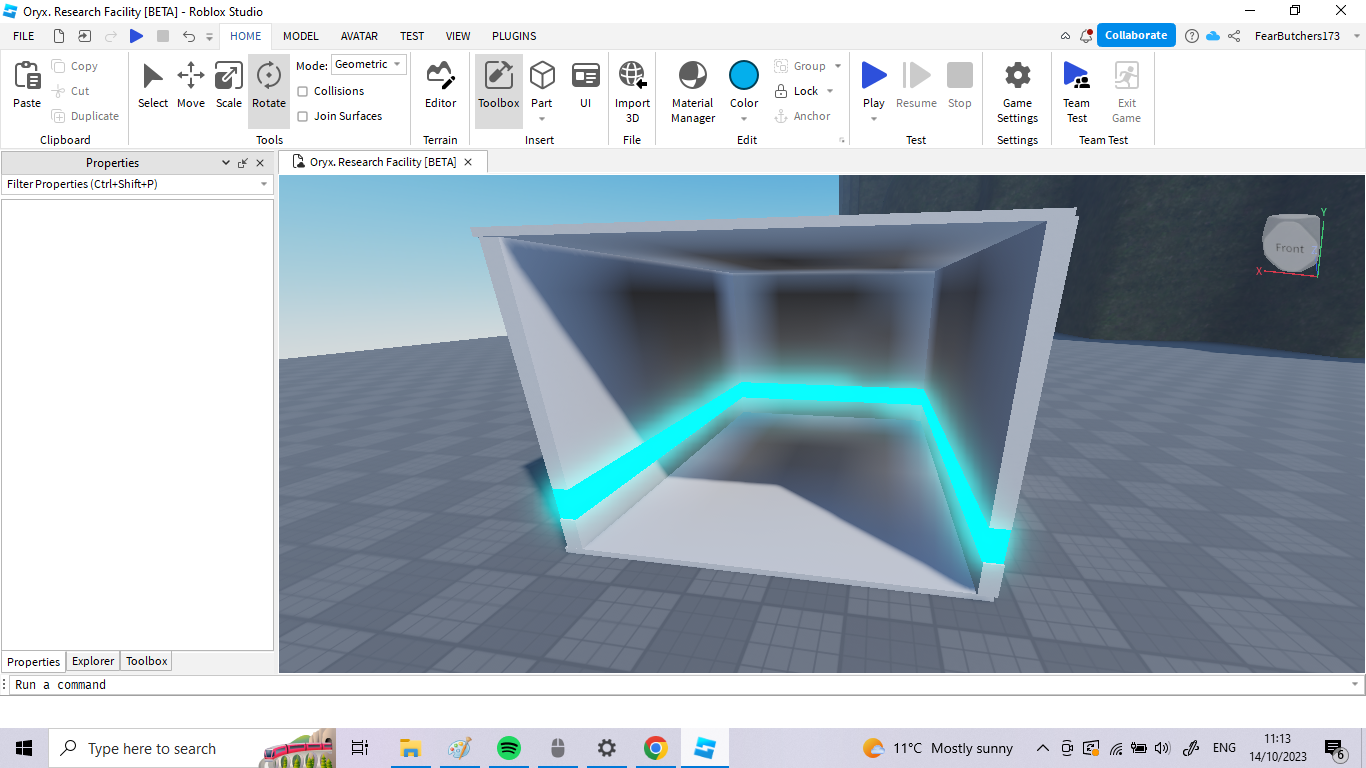Open Google Chrome from the taskbar
The width and height of the screenshot is (1366, 768).
pos(656,748)
